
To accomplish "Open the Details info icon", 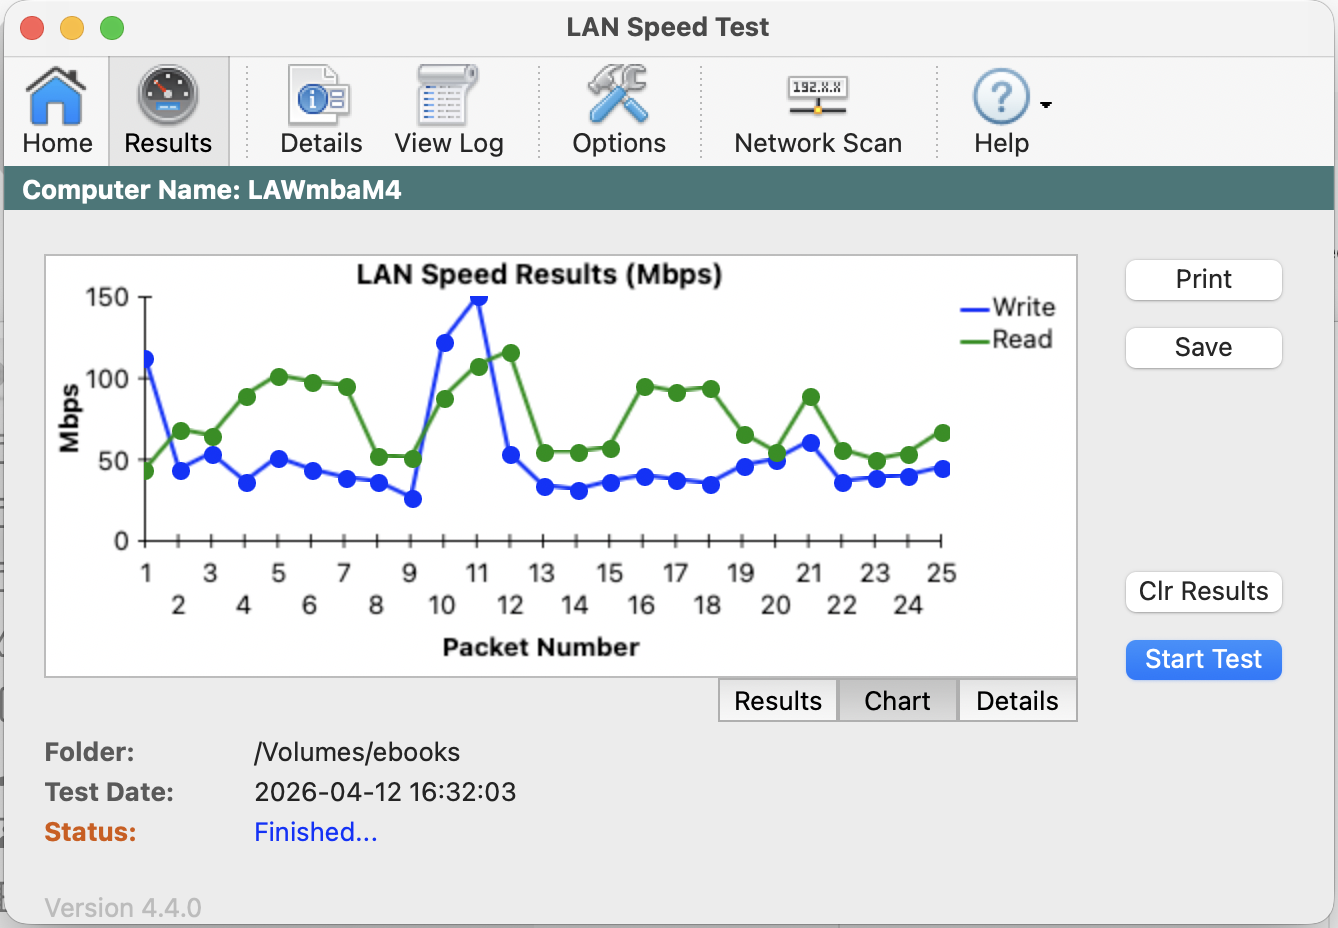I will pyautogui.click(x=320, y=97).
